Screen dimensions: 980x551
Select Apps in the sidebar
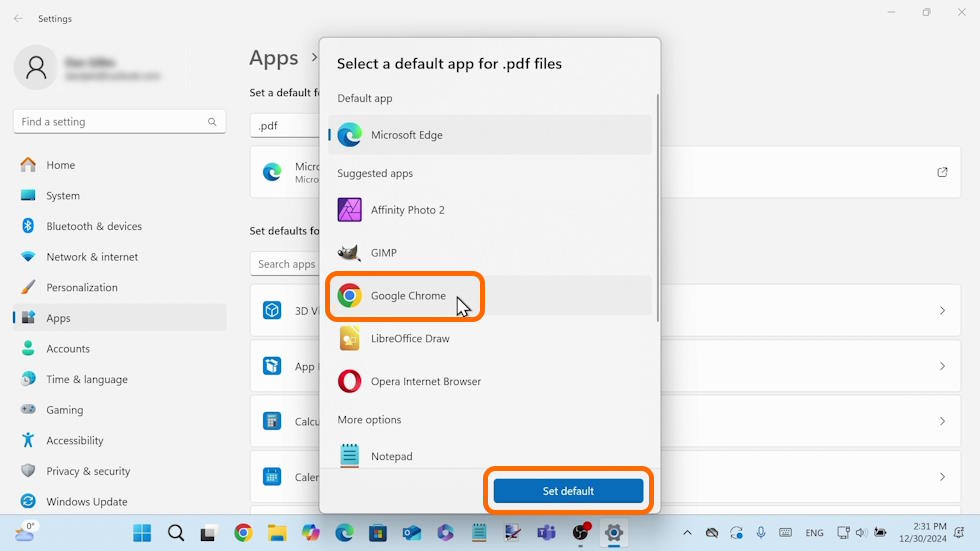[119, 318]
